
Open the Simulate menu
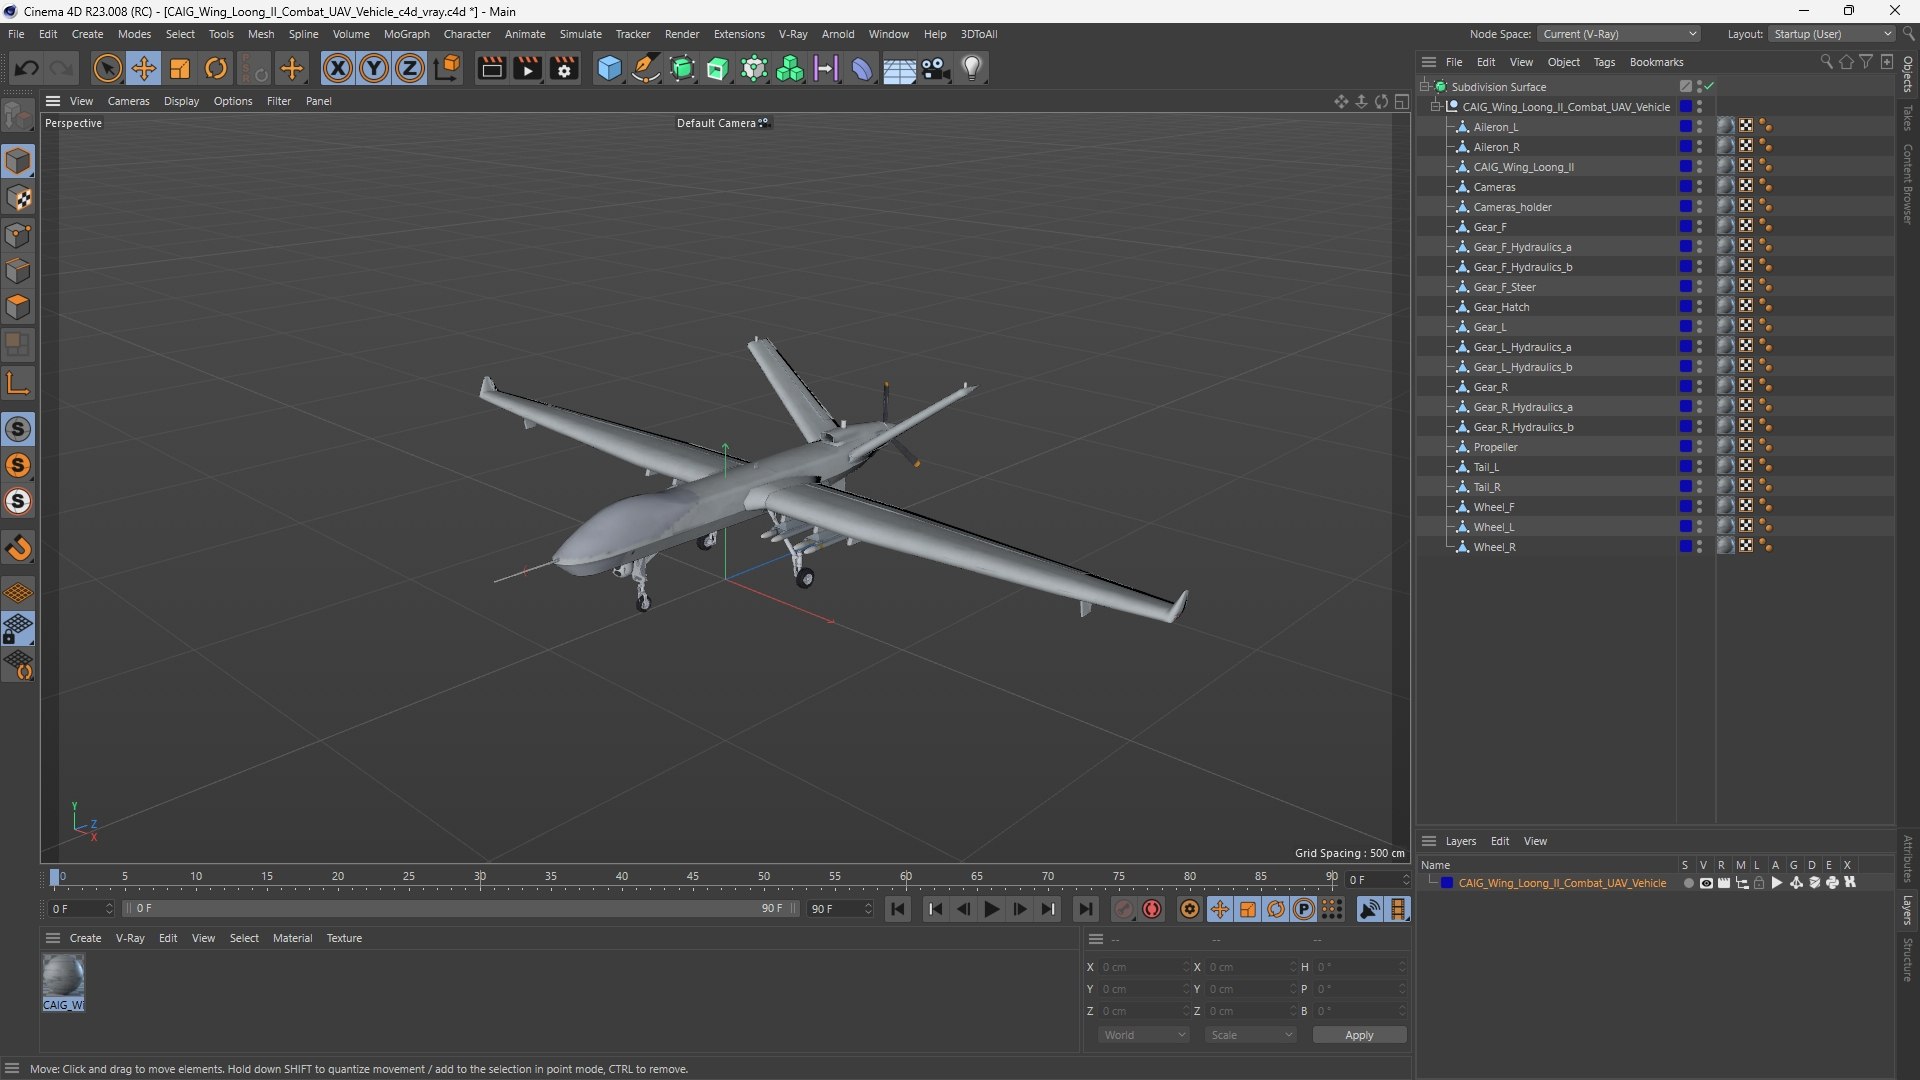coord(580,34)
